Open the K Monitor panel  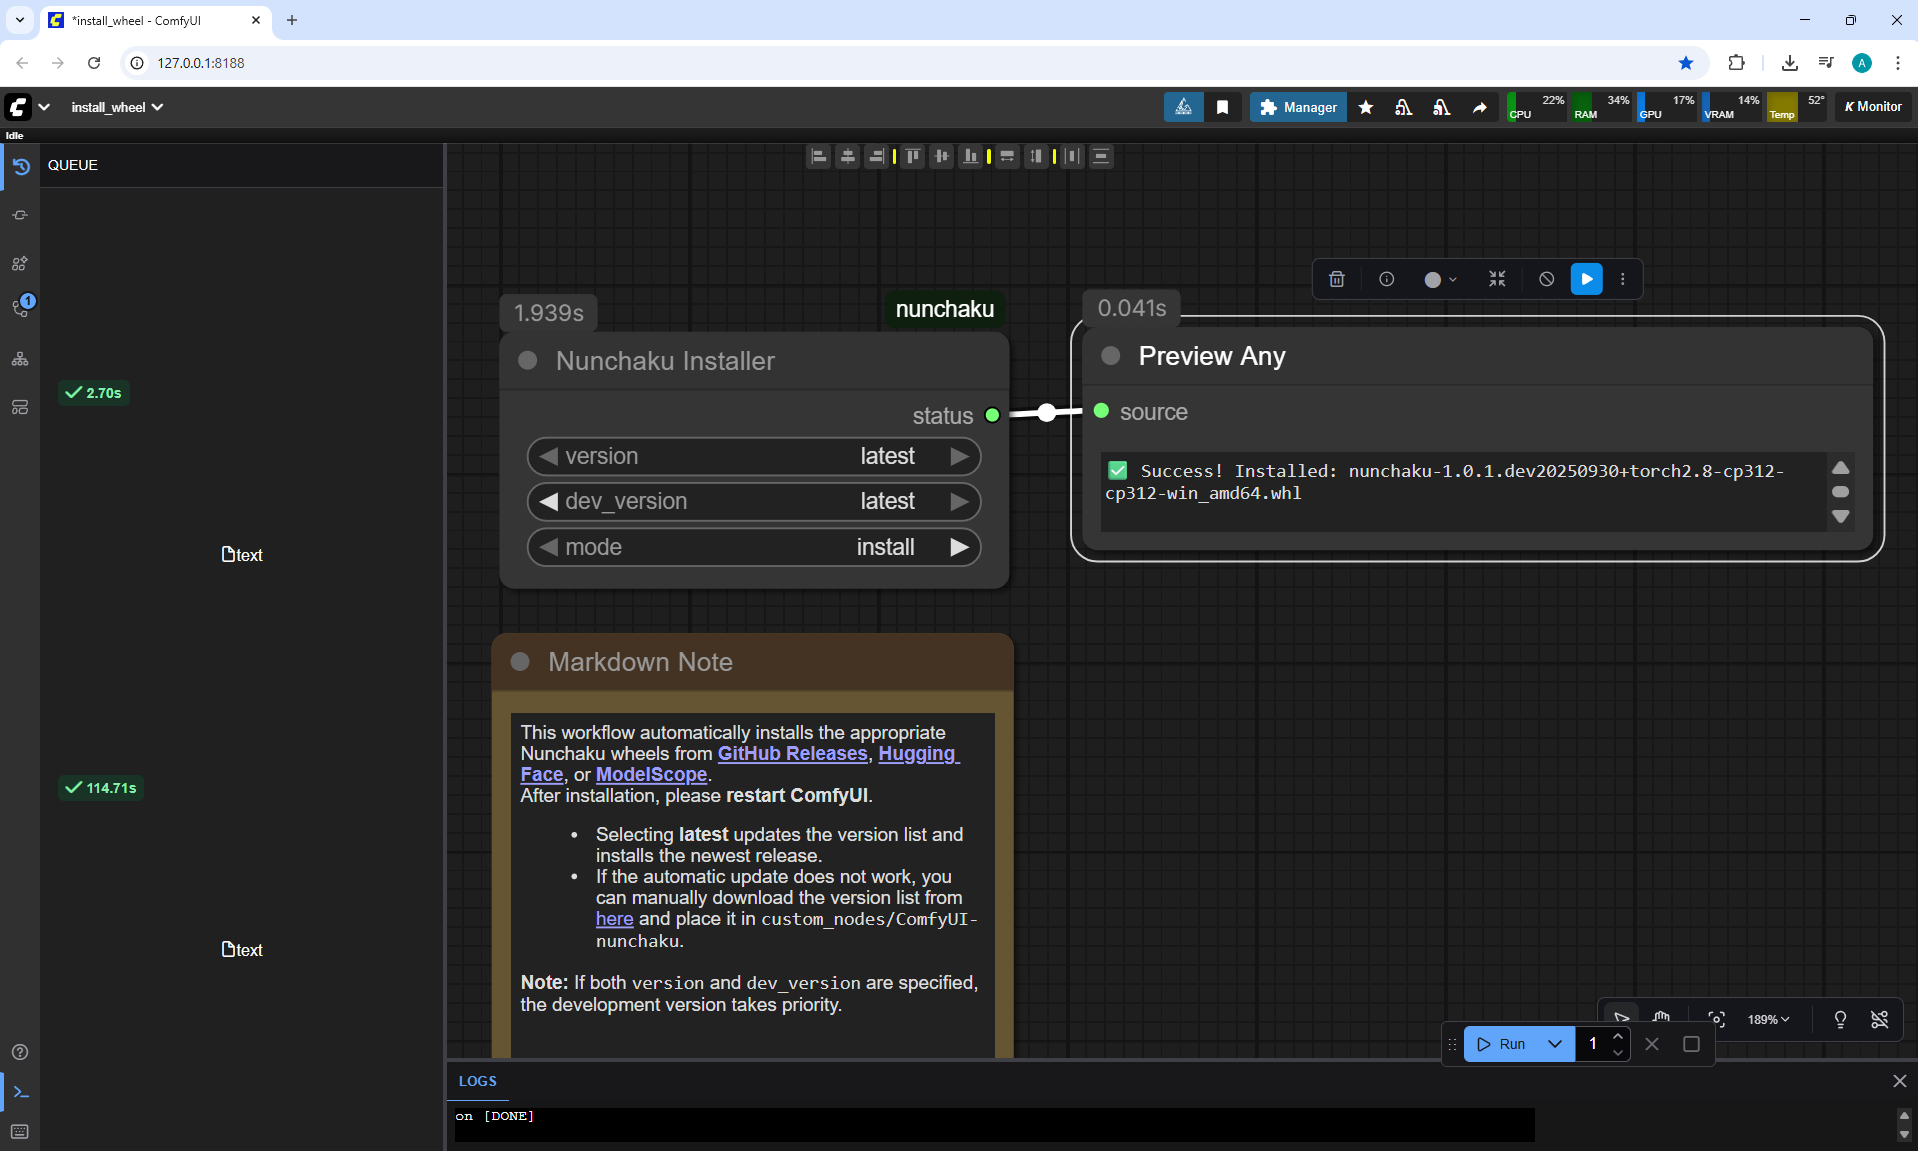coord(1873,107)
